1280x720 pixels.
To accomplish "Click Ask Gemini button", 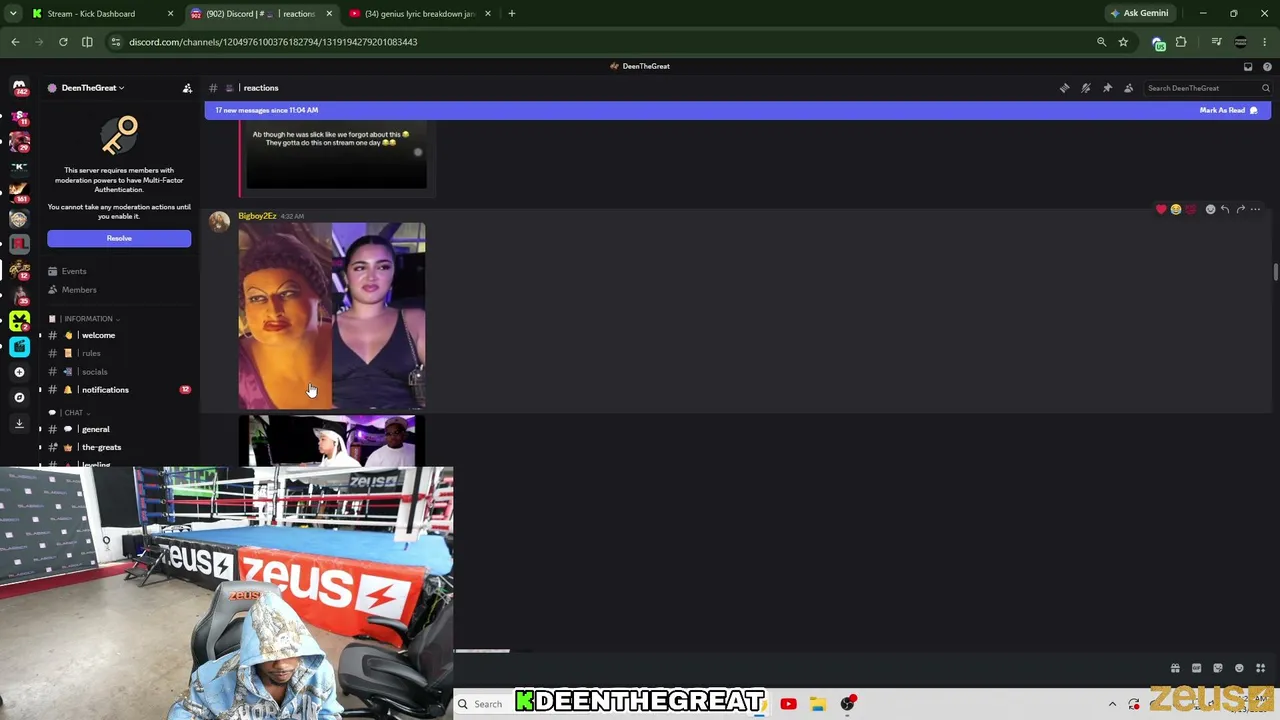I will point(1139,14).
